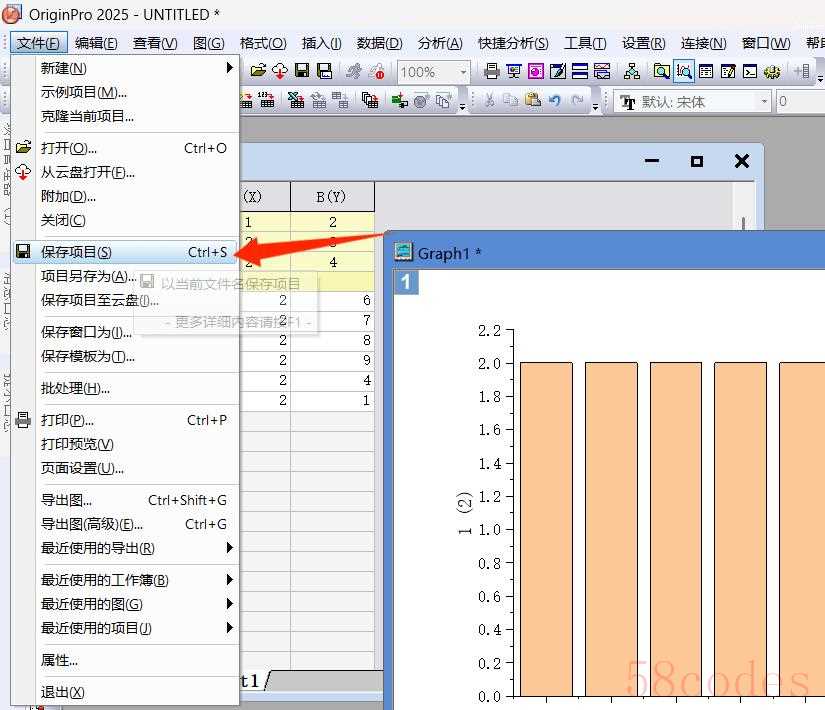This screenshot has height=710, width=825.
Task: Open the 窗口(W) menu
Action: click(766, 43)
